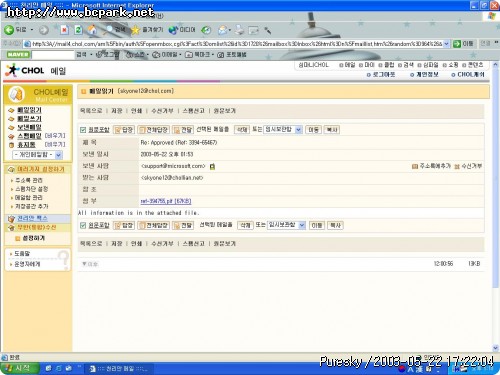Image resolution: width=500 pixels, height=375 pixels.
Task: Open Favorites with the yellow star icon
Action: [x=135, y=30]
